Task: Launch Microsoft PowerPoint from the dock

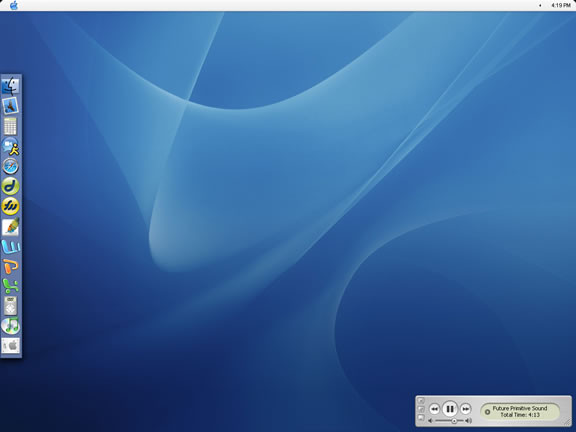Action: tap(11, 266)
